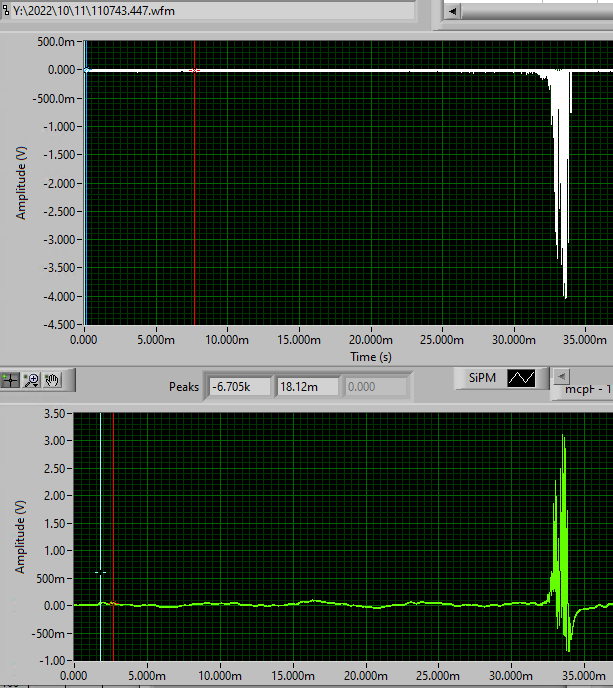The width and height of the screenshot is (613, 688).
Task: Click the 'Peaks' label
Action: pos(184,387)
